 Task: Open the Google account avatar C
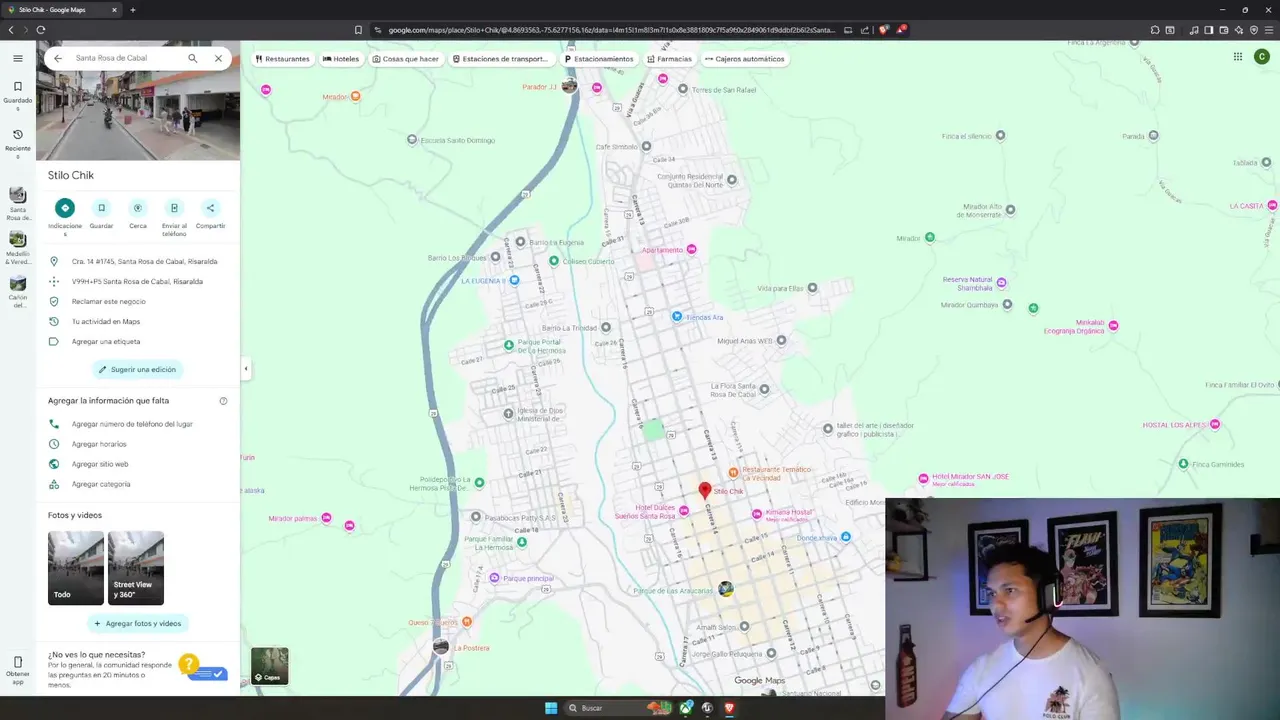pos(1262,57)
